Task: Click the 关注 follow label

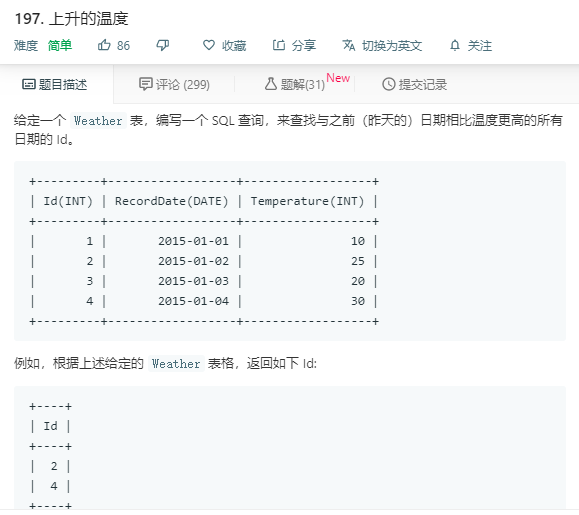Action: pyautogui.click(x=480, y=45)
